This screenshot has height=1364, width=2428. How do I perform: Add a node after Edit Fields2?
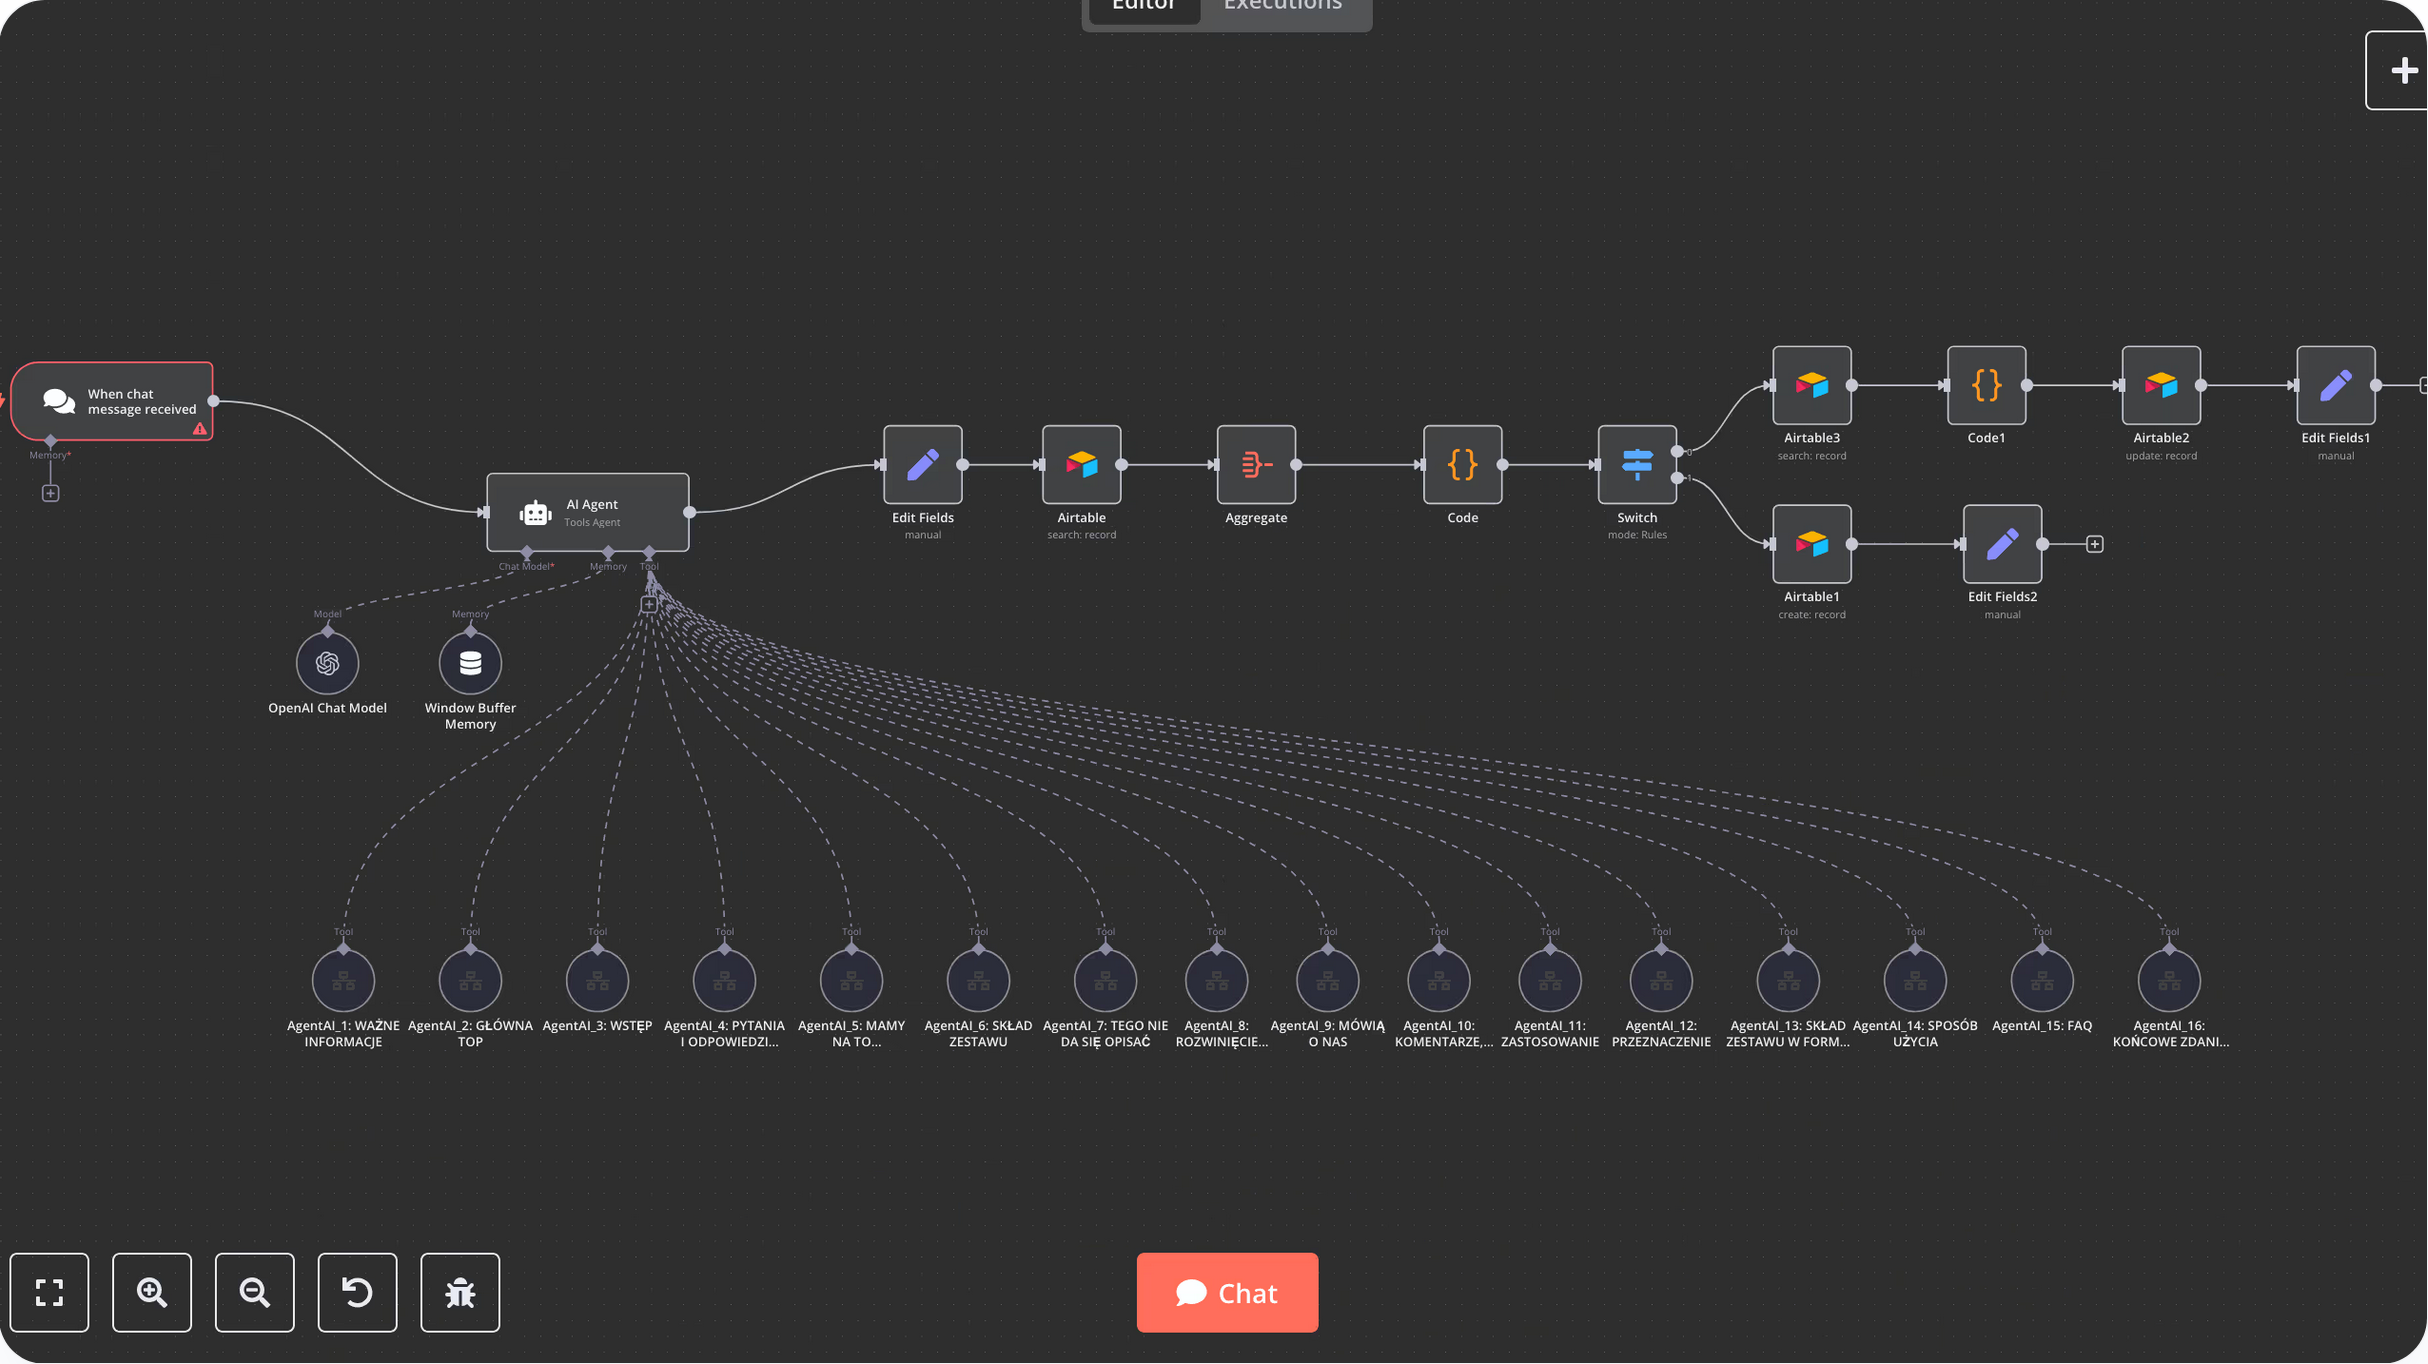point(2095,544)
